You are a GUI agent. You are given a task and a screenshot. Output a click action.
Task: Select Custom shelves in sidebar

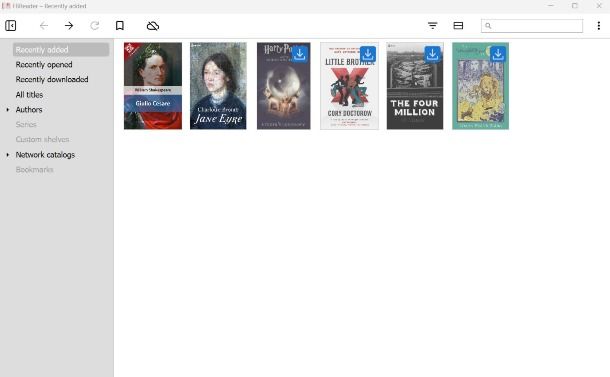click(42, 139)
